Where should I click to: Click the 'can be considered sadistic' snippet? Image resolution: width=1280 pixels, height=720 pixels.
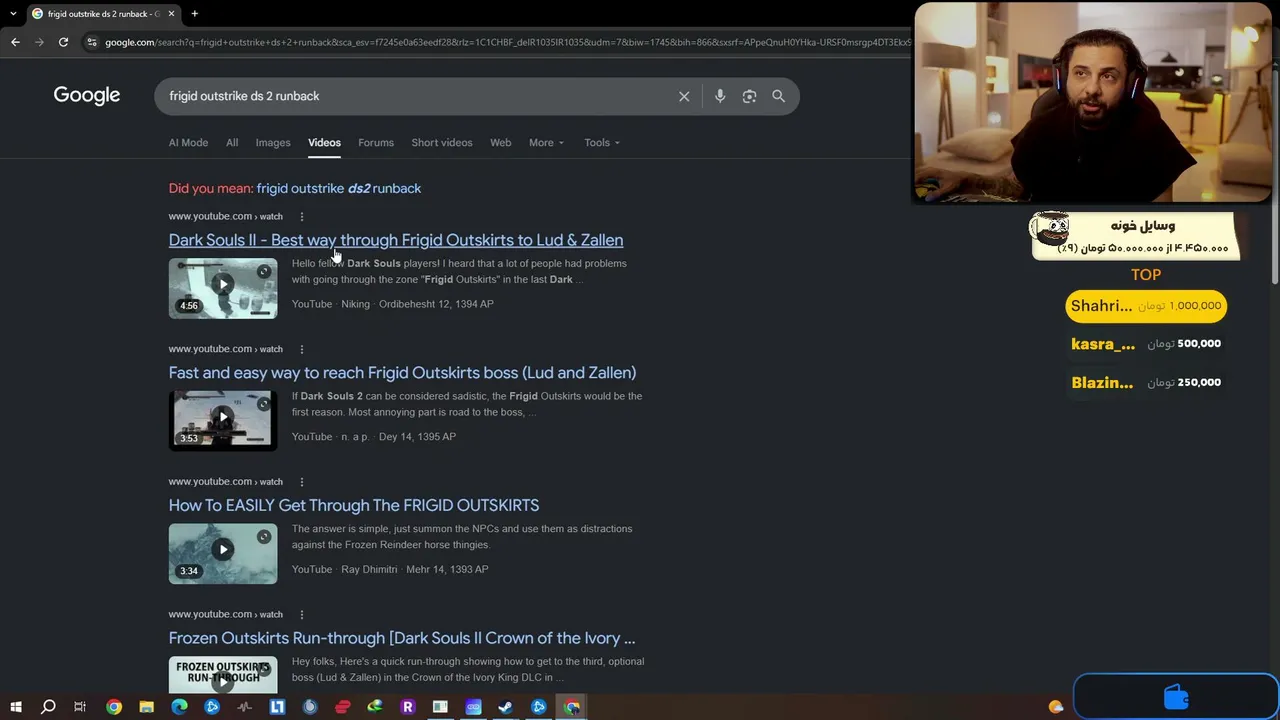click(x=467, y=404)
